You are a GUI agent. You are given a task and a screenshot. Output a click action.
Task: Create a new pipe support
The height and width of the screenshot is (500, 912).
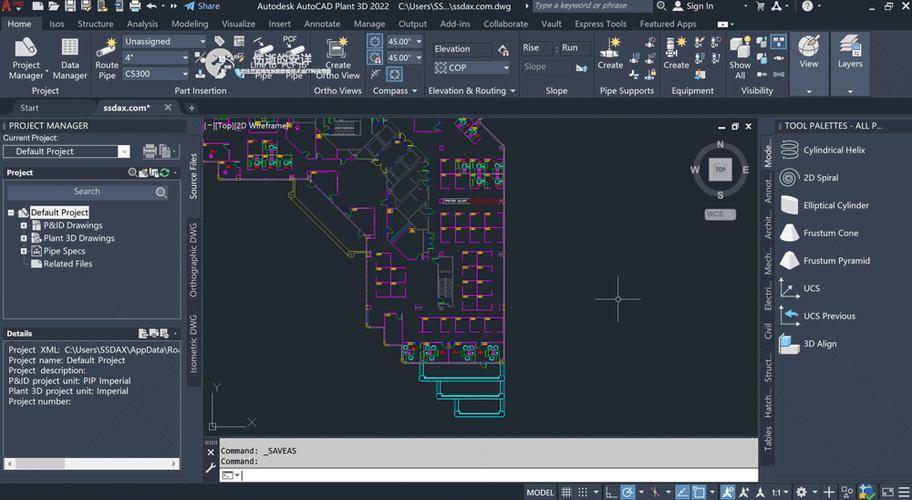(610, 51)
